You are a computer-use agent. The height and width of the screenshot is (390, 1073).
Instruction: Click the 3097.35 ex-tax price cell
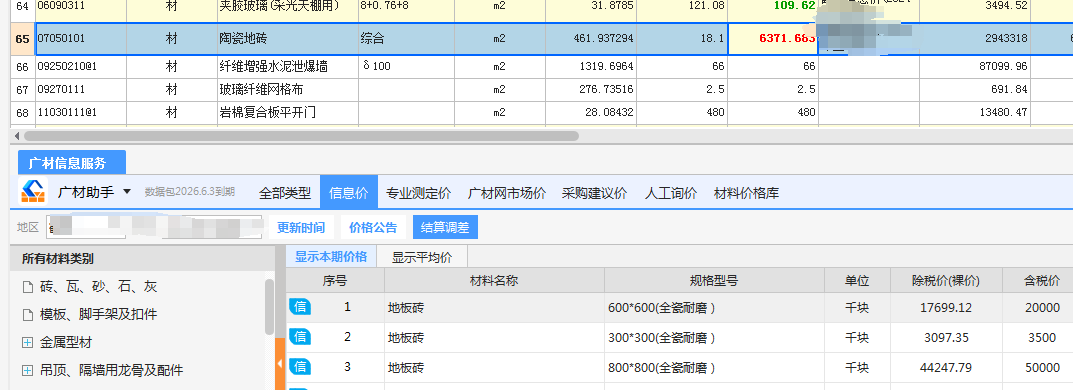coord(946,337)
